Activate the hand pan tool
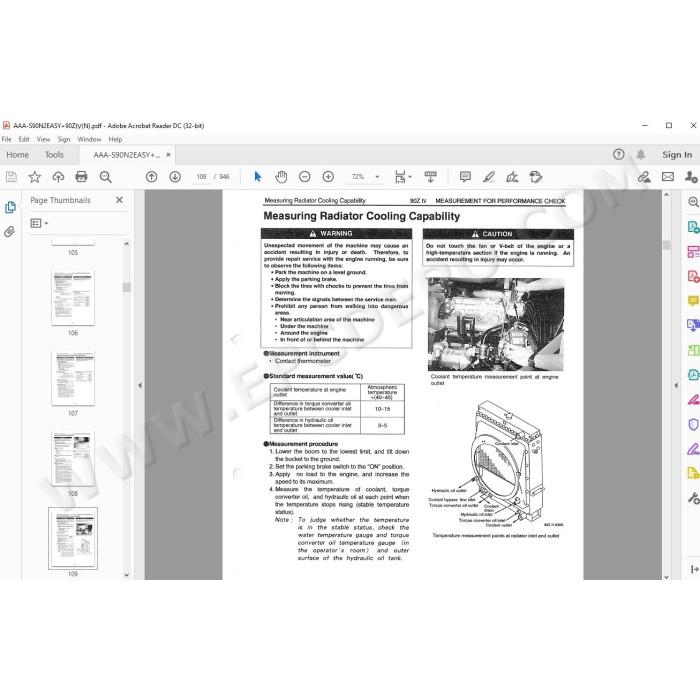This screenshot has width=700, height=700. tap(281, 177)
